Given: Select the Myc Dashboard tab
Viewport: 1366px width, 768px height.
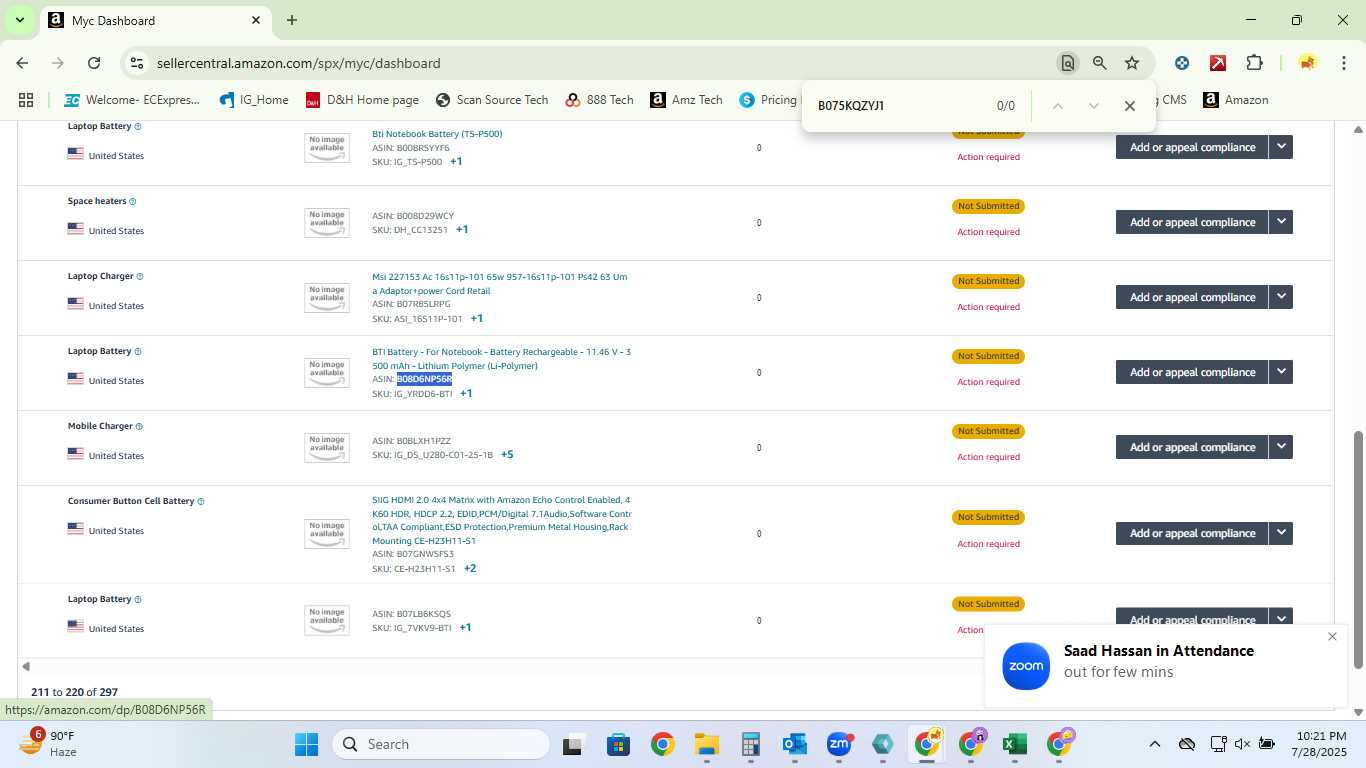Looking at the screenshot, I should (155, 20).
